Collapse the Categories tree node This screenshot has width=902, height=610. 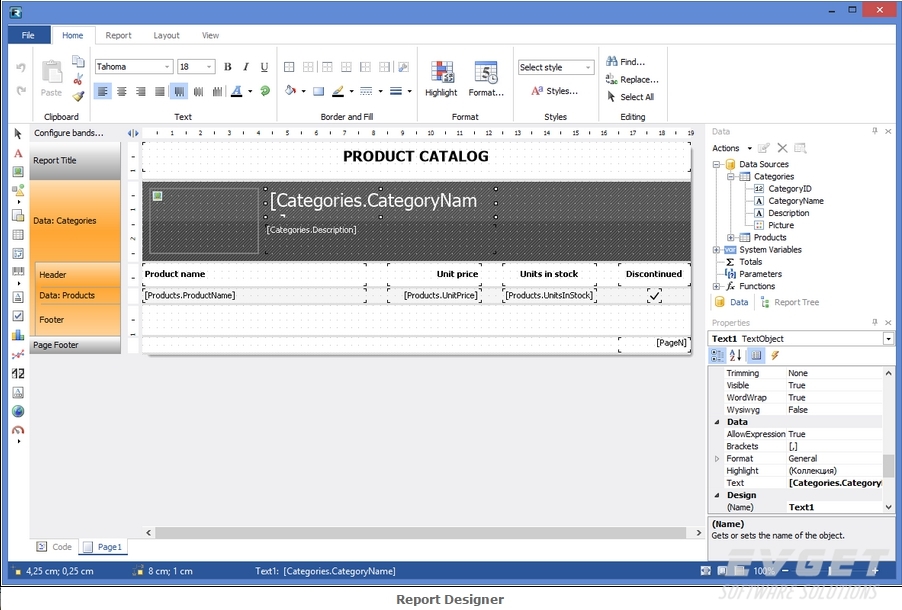pos(731,177)
